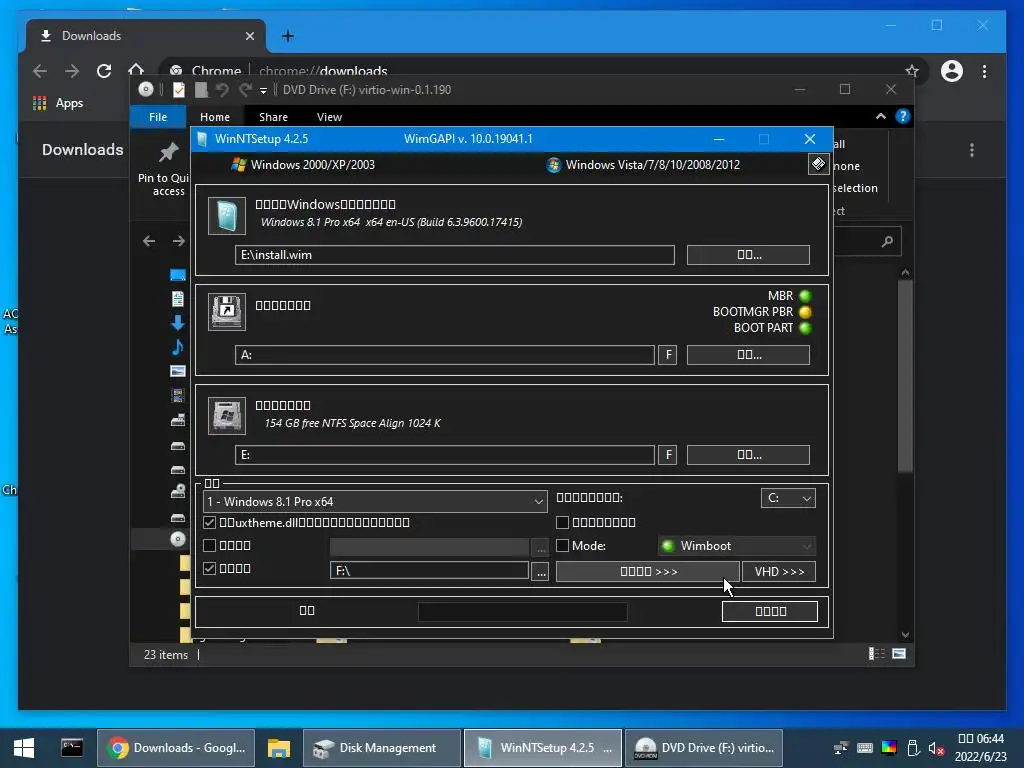Screen dimensions: 1024x768
Task: Collapse the Explorer ribbon with chevron
Action: point(881,116)
